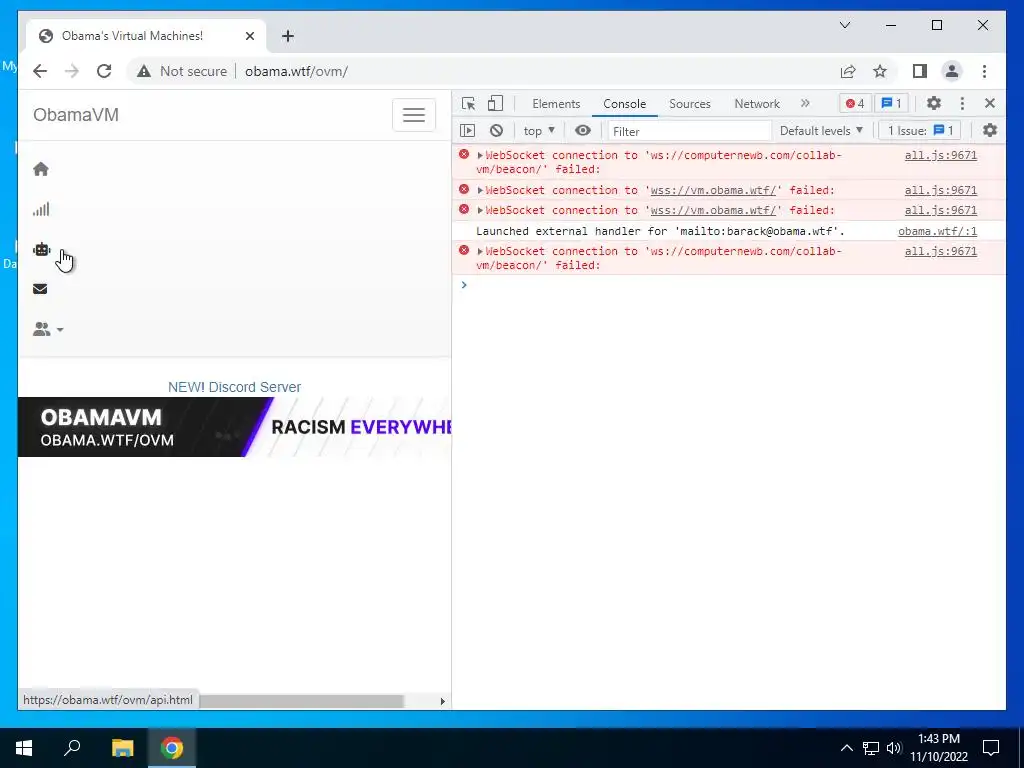Close the Obama's Virtual Machines tab
Screen dimensions: 1024x768
tap(249, 36)
